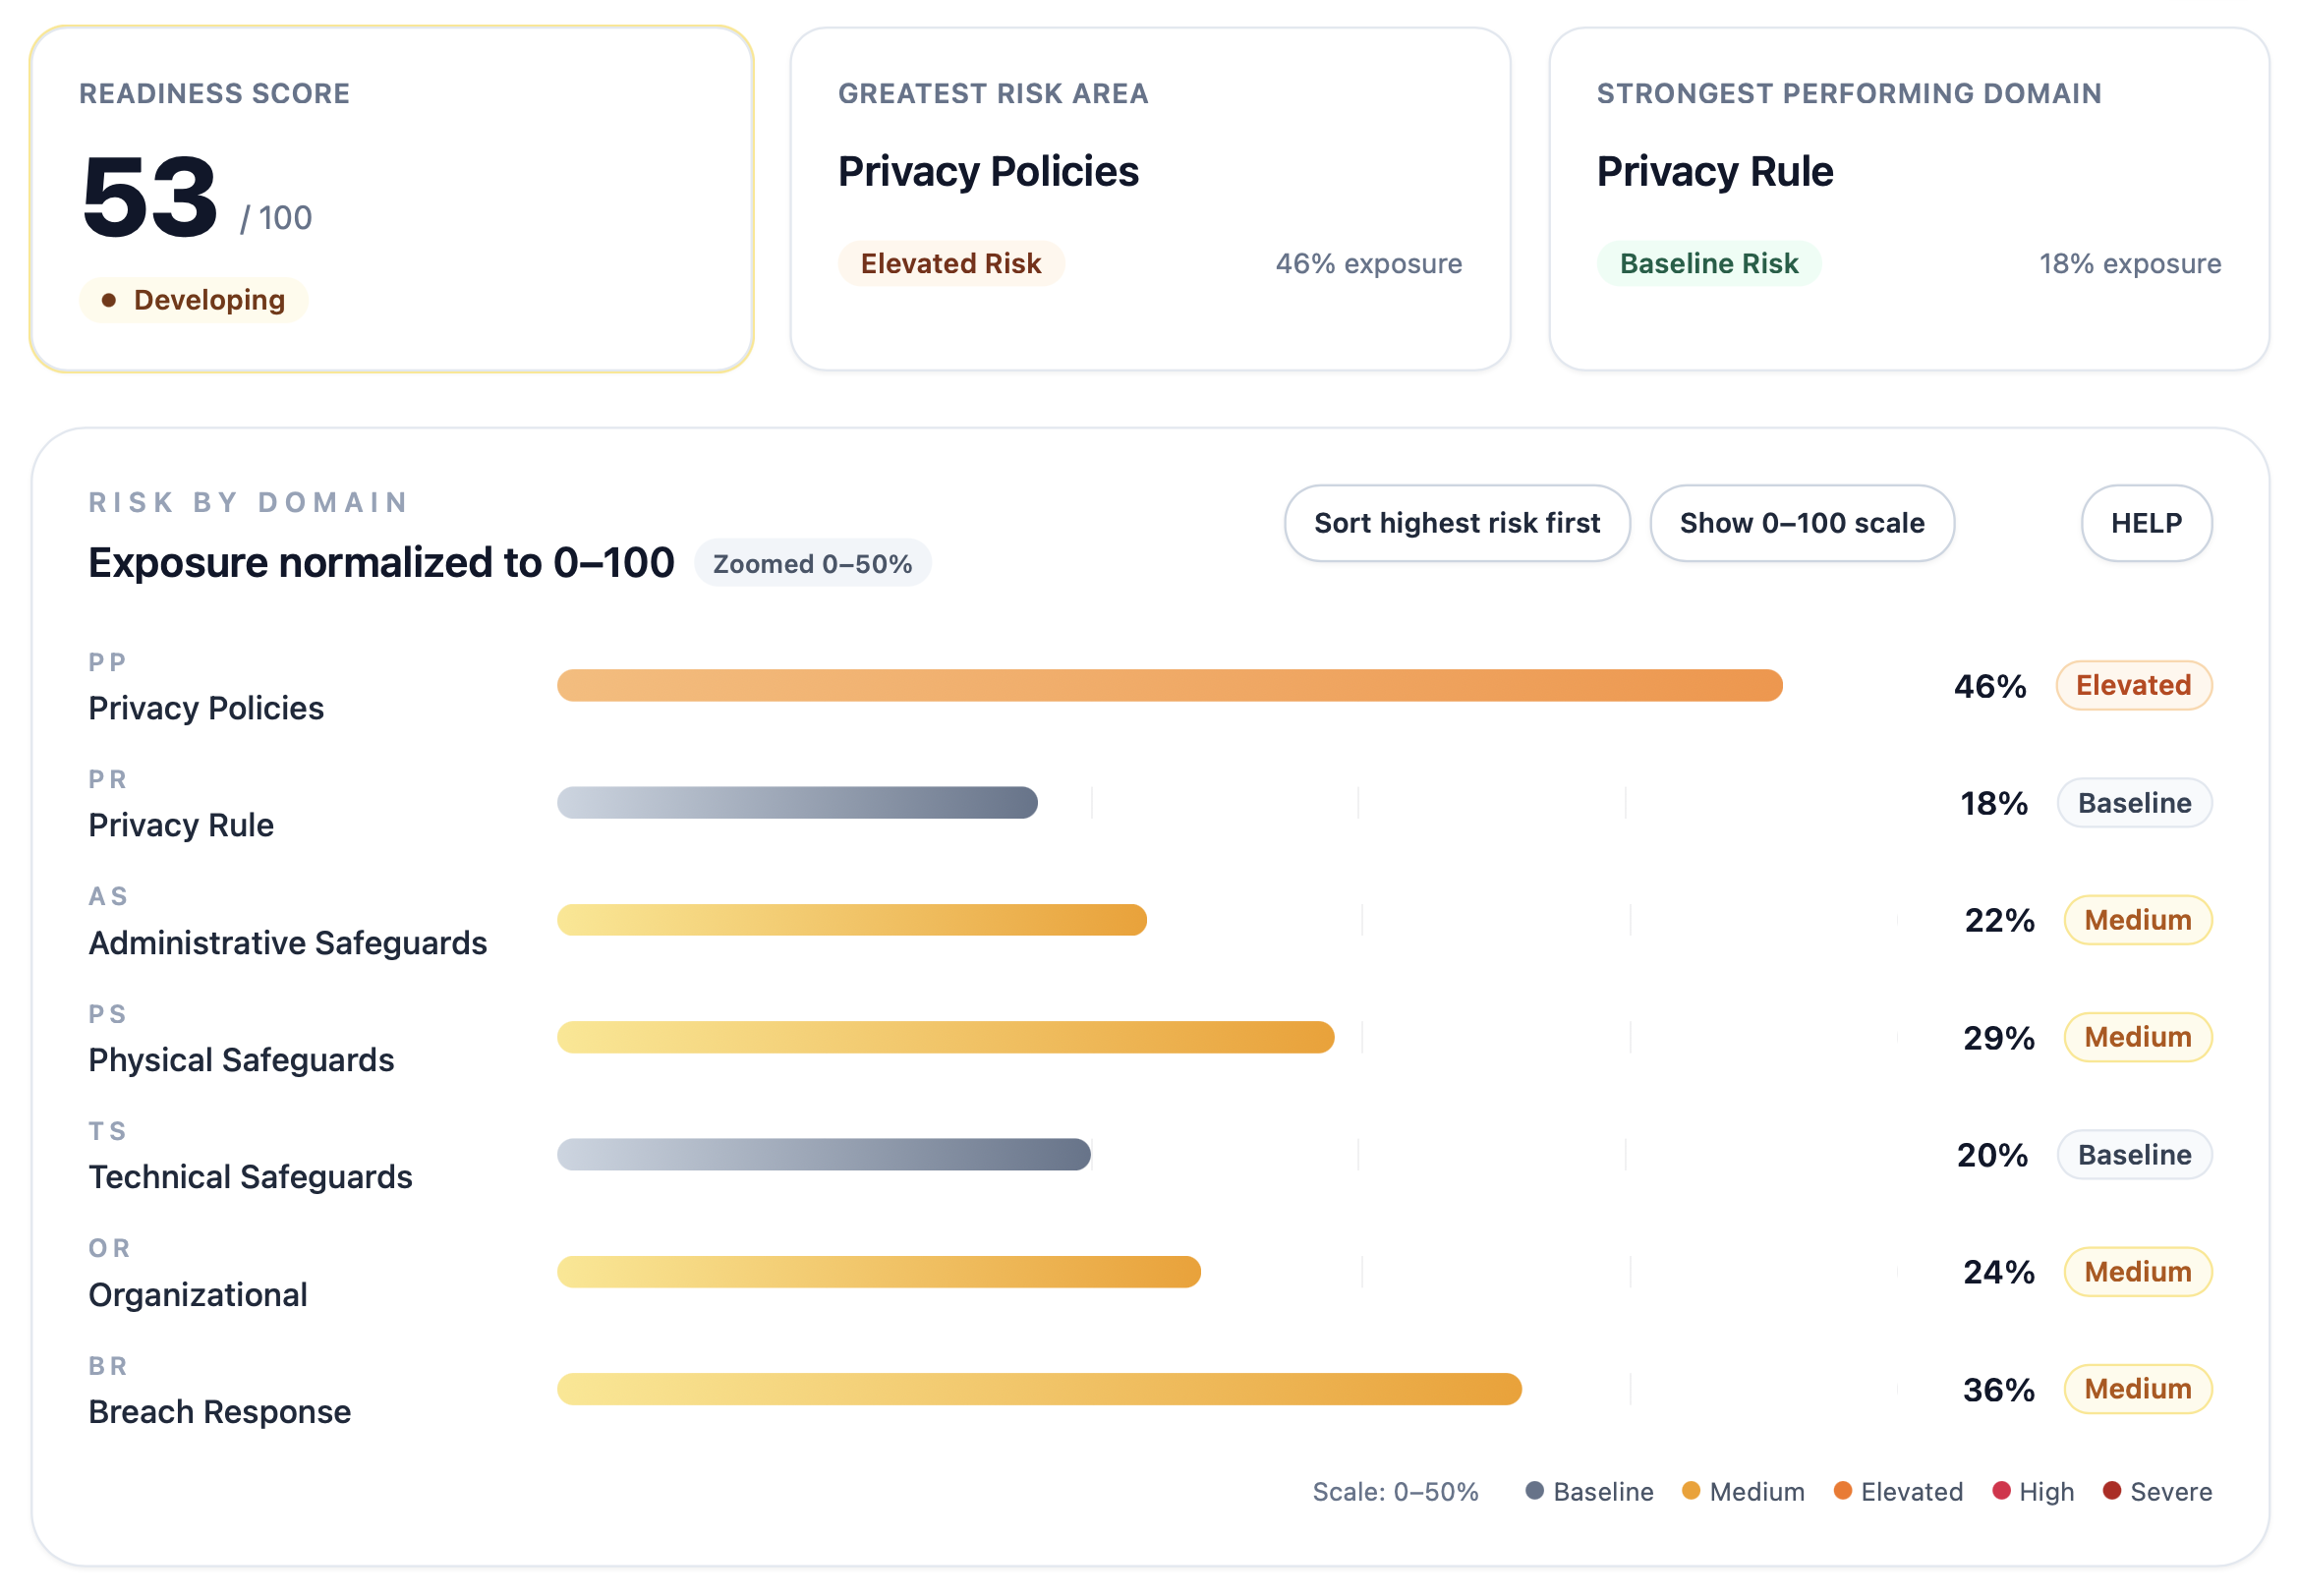This screenshot has width=2298, height=1596.
Task: Select the Baseline Risk badge under Privacy Rule
Action: (x=1709, y=263)
